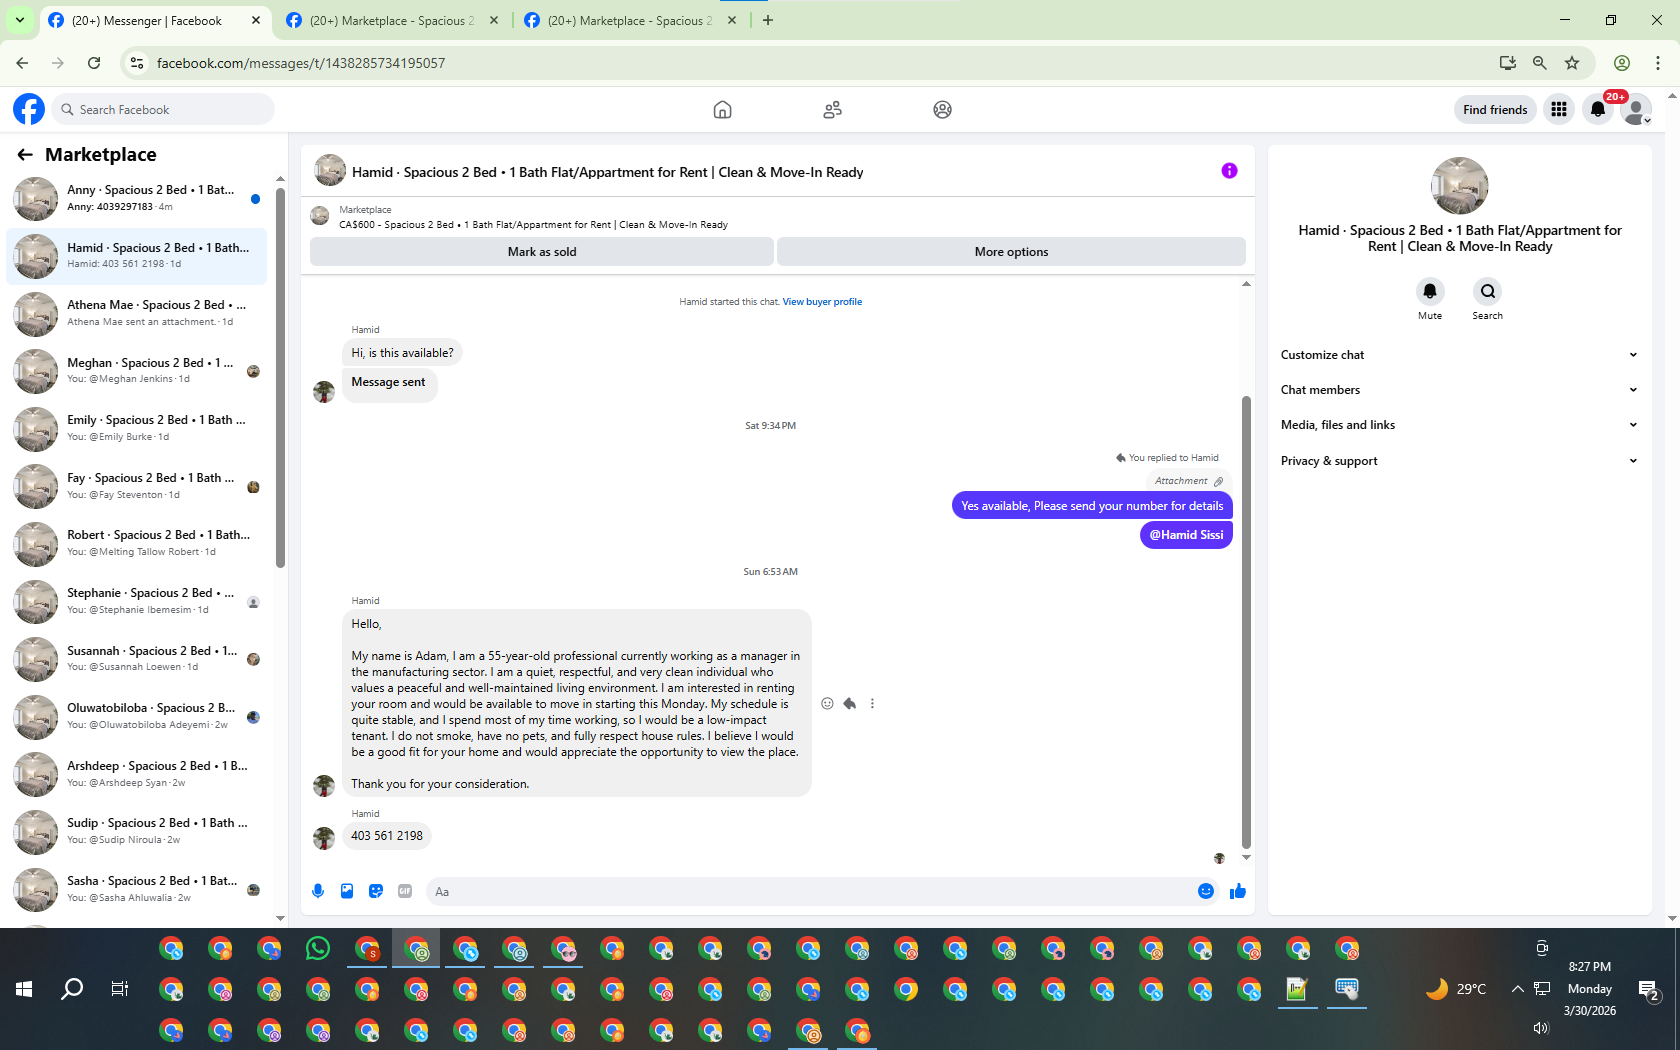Record a voice clip

[318, 891]
